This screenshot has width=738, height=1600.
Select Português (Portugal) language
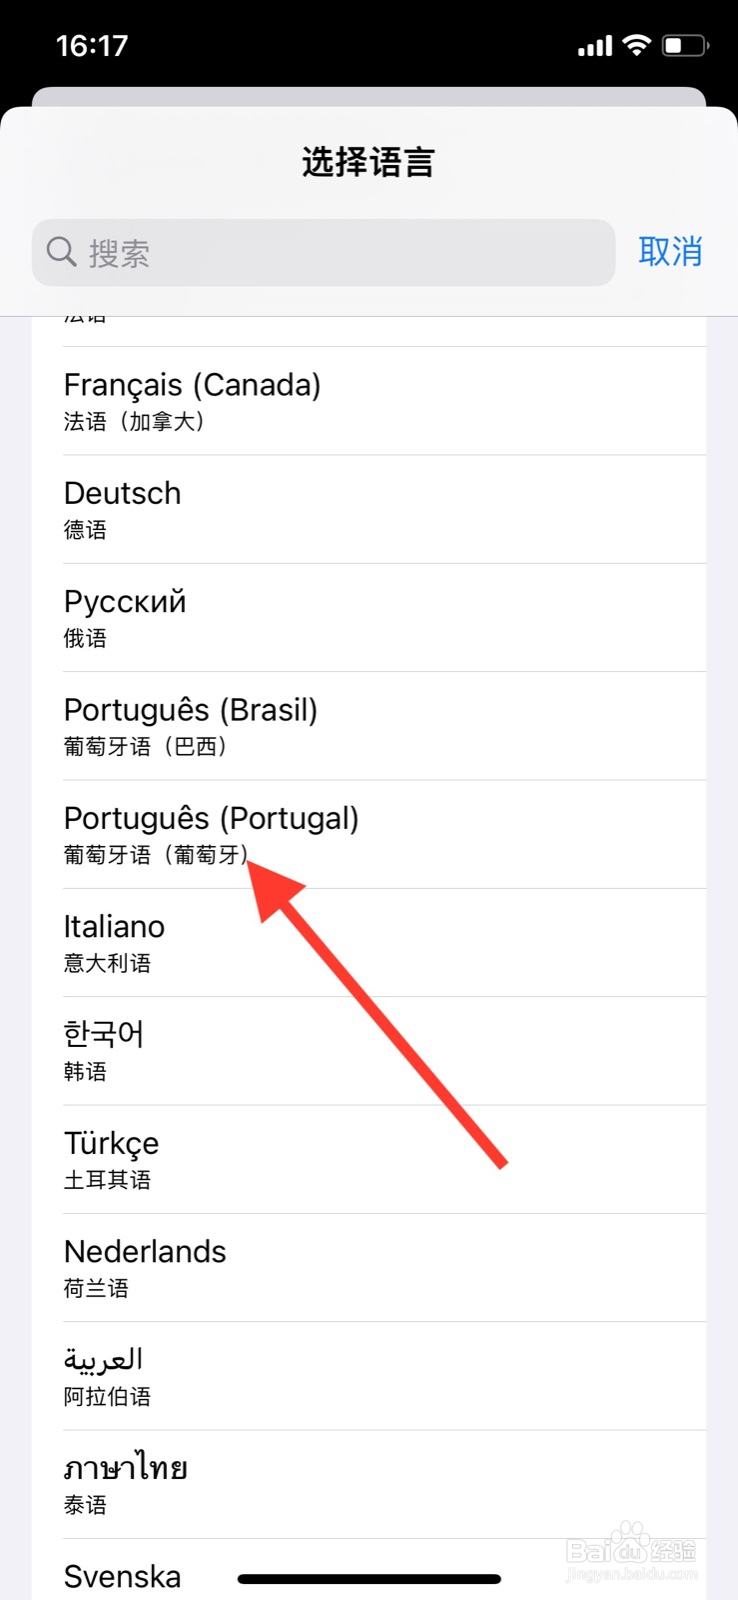(x=369, y=834)
